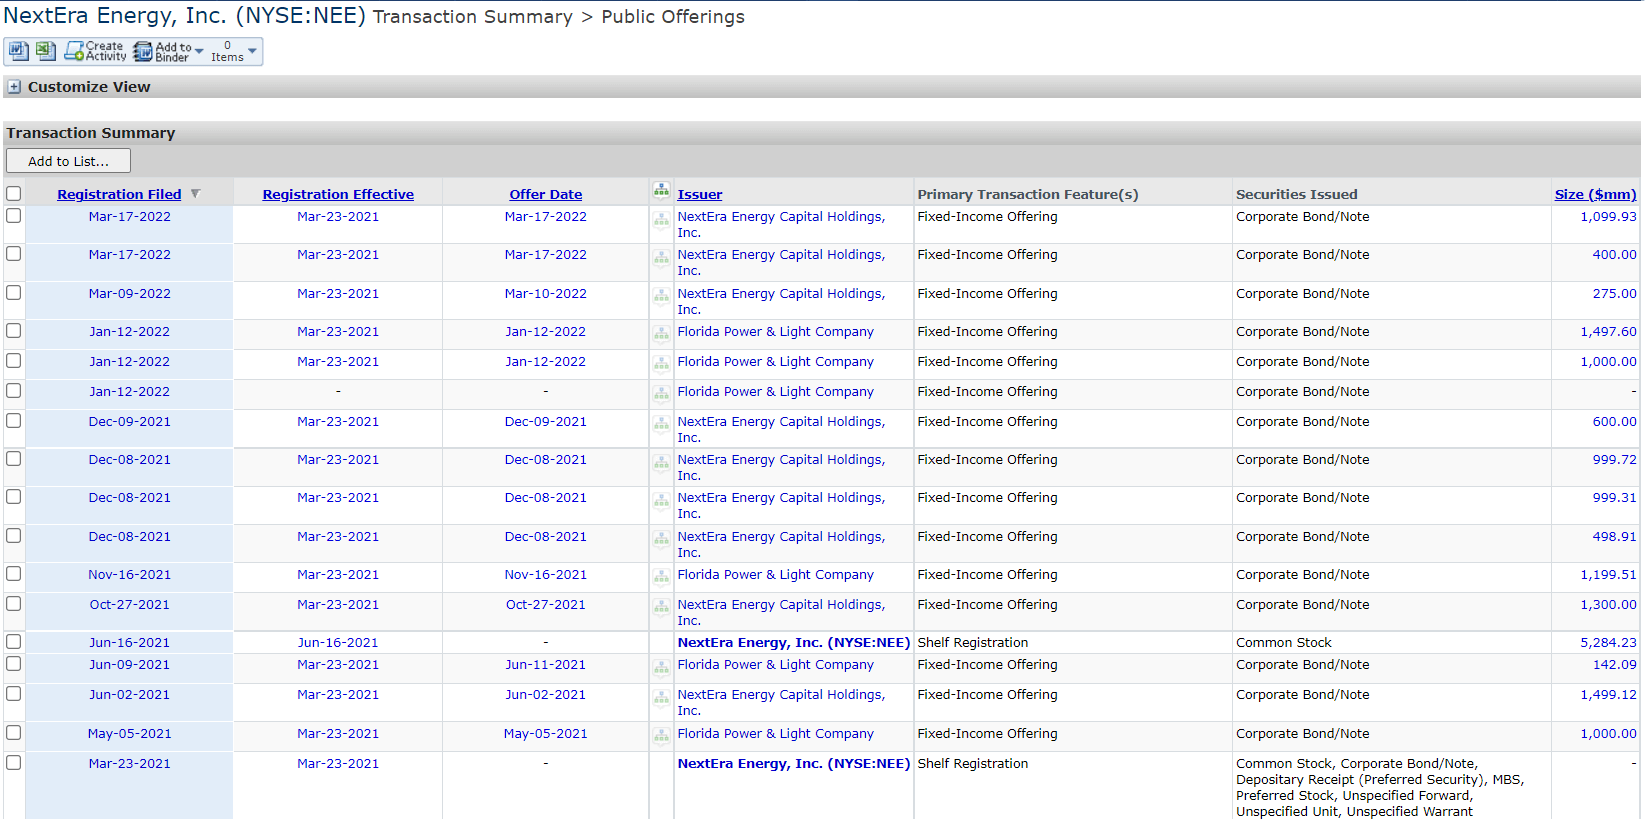Viewport: 1647px width, 819px height.
Task: Open the Nov-16-2021 registration filed link
Action: click(129, 574)
